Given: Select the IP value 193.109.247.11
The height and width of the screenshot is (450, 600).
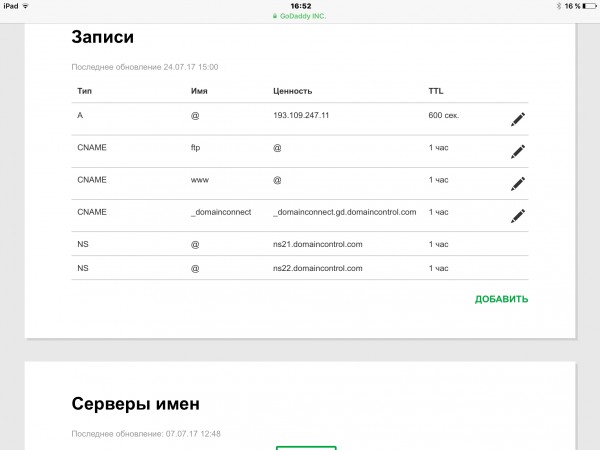Looking at the screenshot, I should click(301, 115).
